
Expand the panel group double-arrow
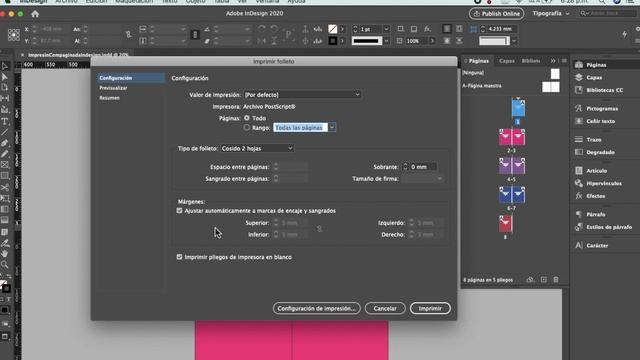coord(553,61)
